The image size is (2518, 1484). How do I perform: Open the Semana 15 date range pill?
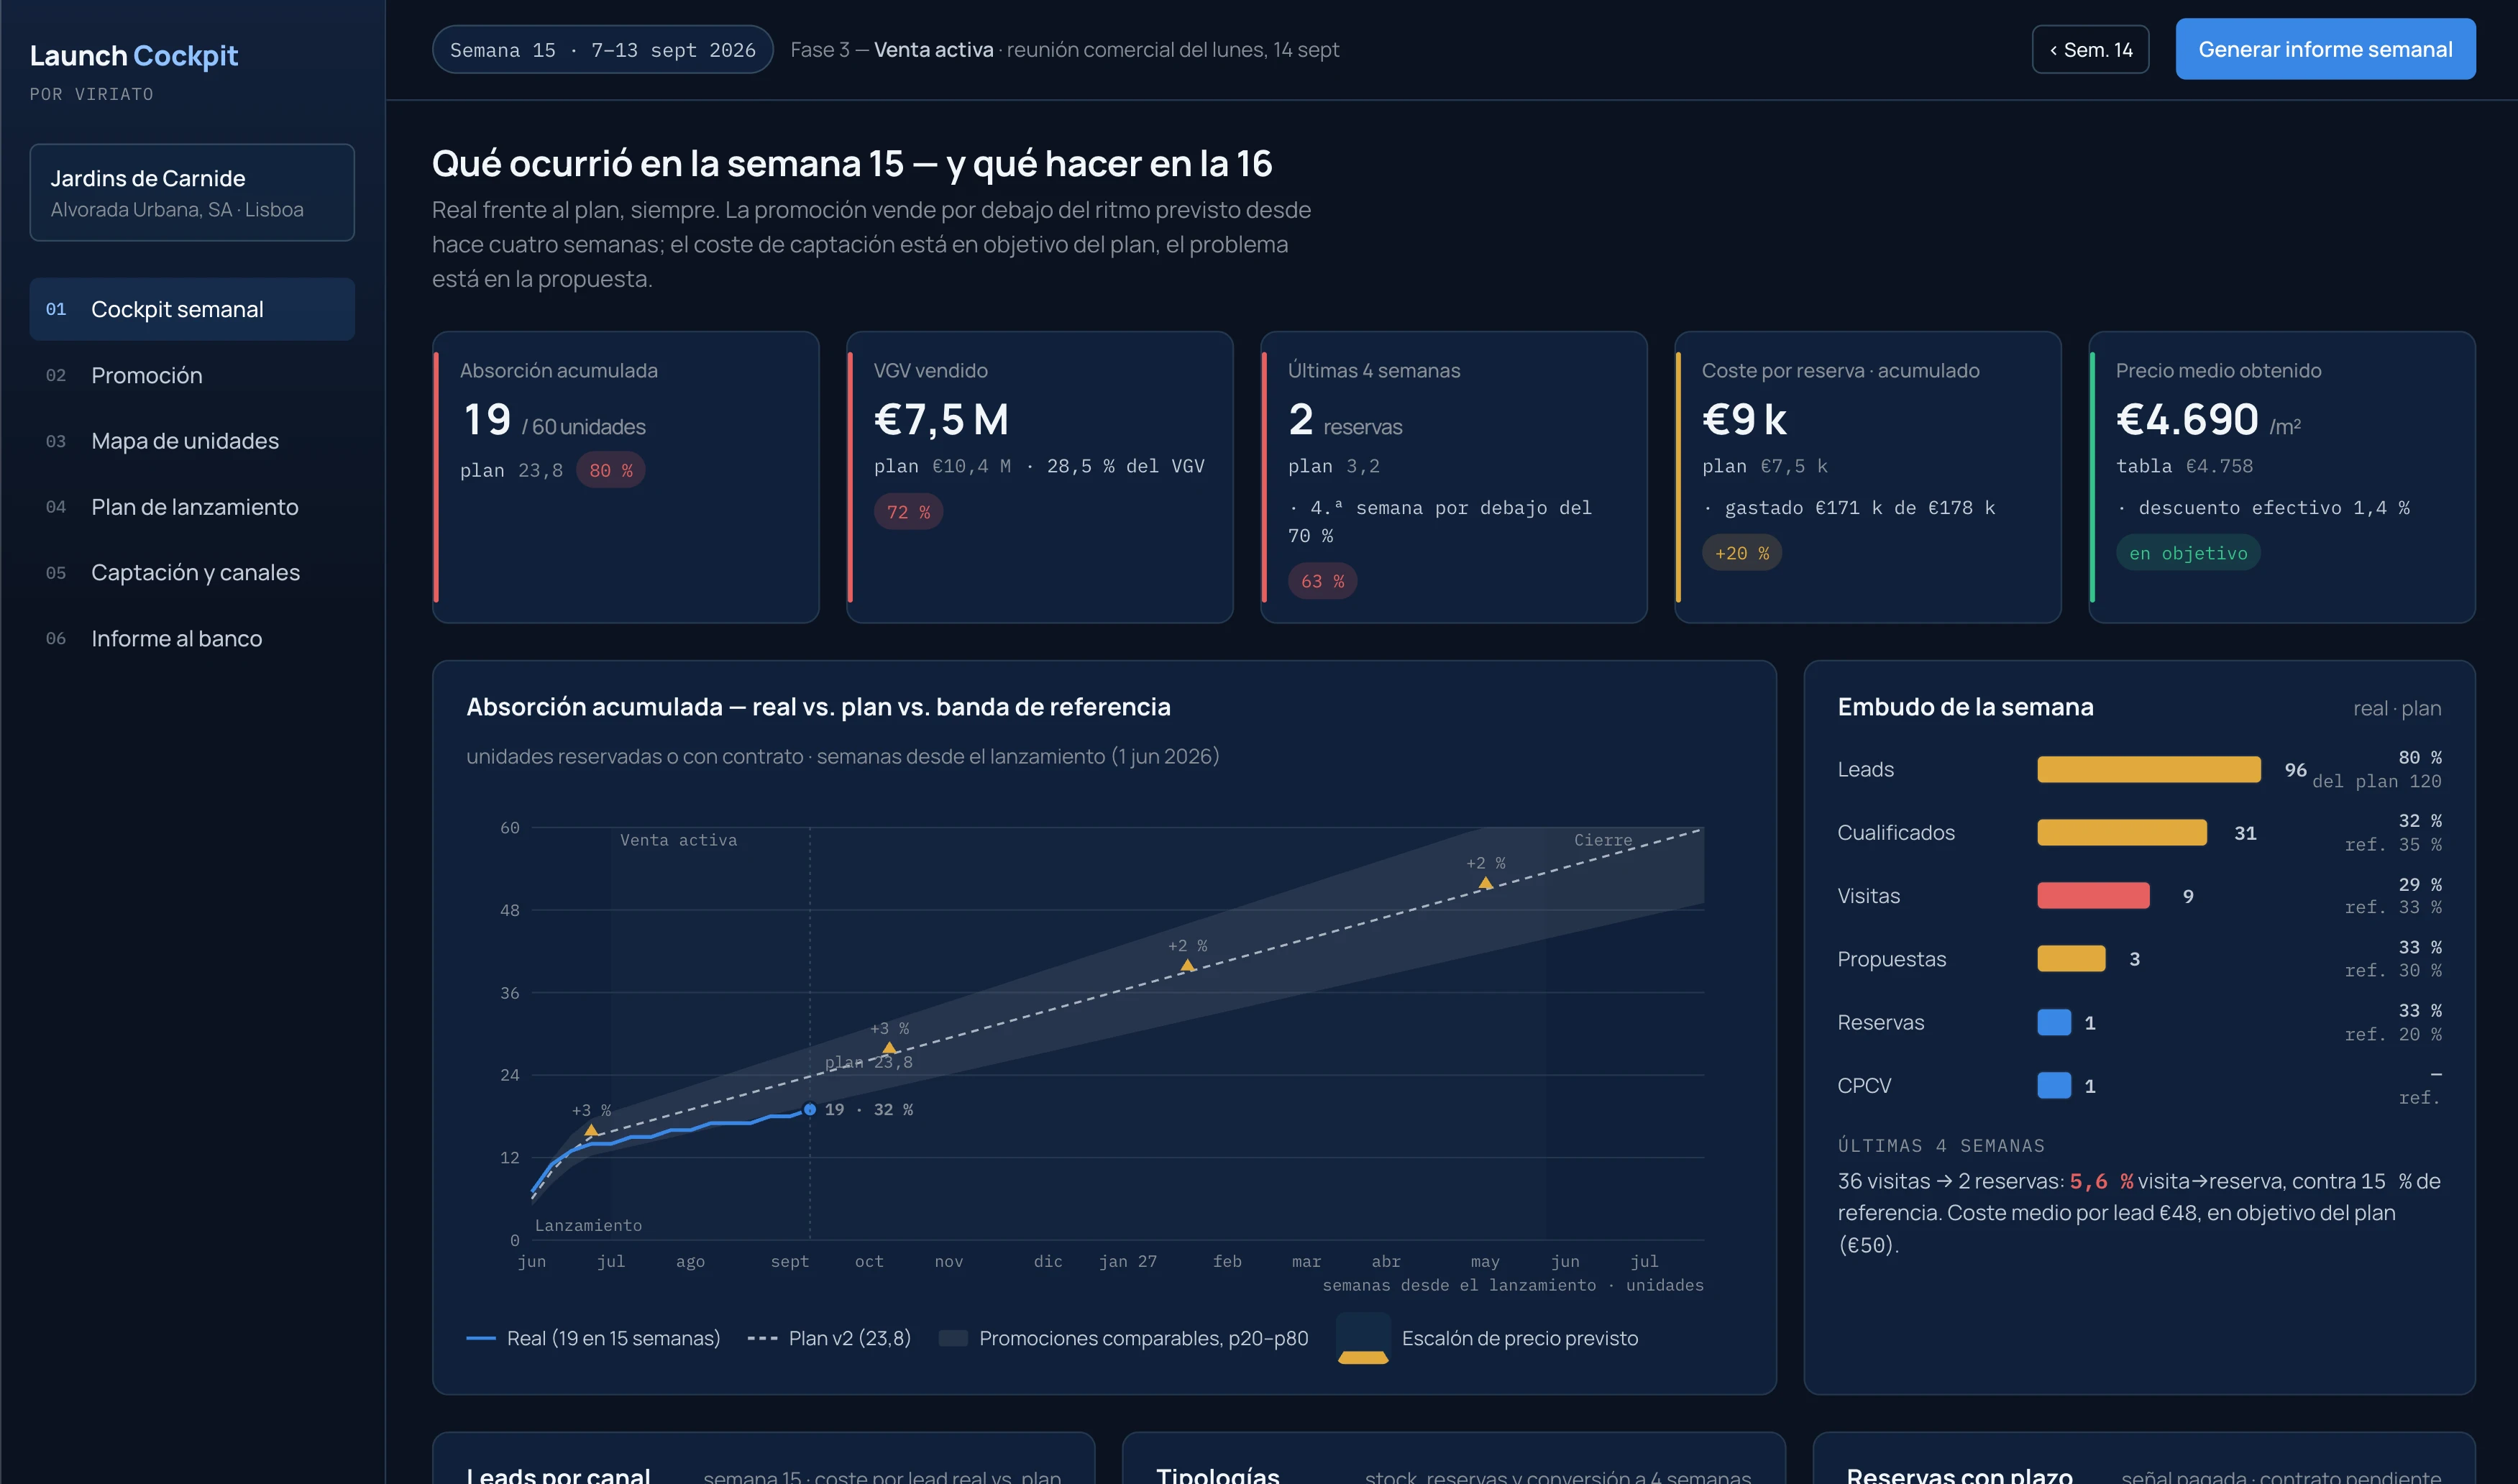click(x=602, y=49)
